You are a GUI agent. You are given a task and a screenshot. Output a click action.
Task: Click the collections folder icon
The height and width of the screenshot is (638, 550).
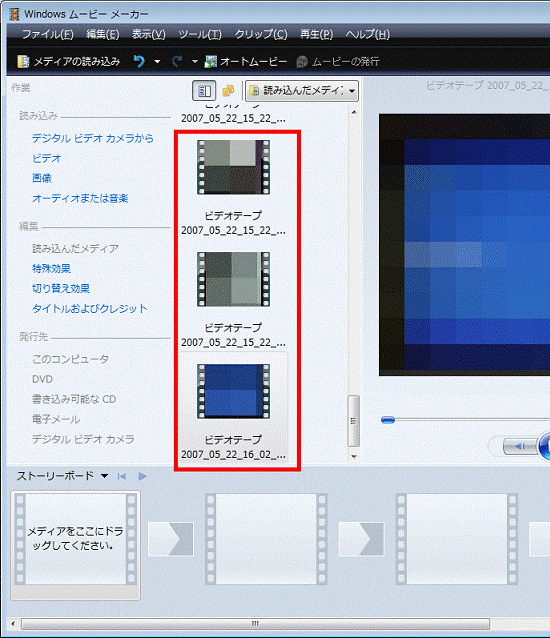coord(228,90)
